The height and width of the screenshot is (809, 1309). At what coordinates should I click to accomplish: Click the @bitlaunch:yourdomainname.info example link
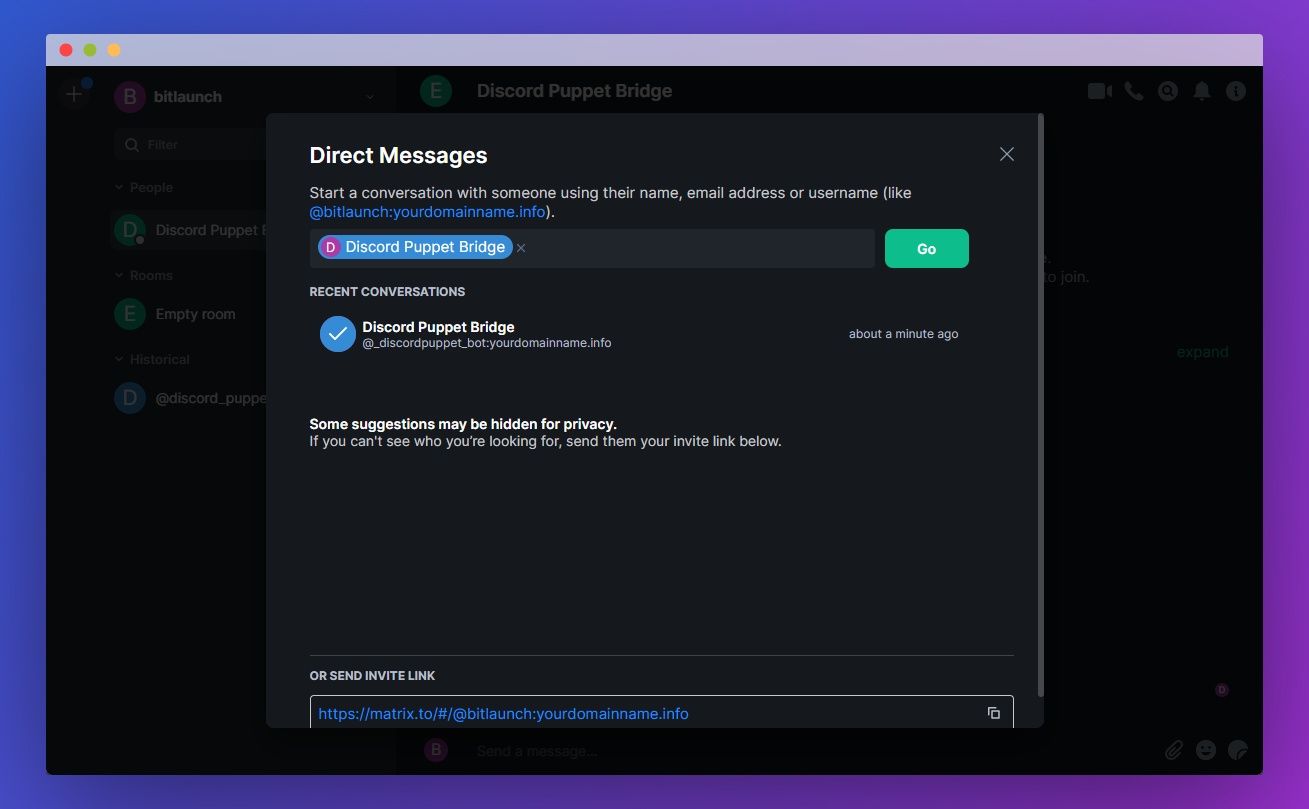click(x=428, y=212)
